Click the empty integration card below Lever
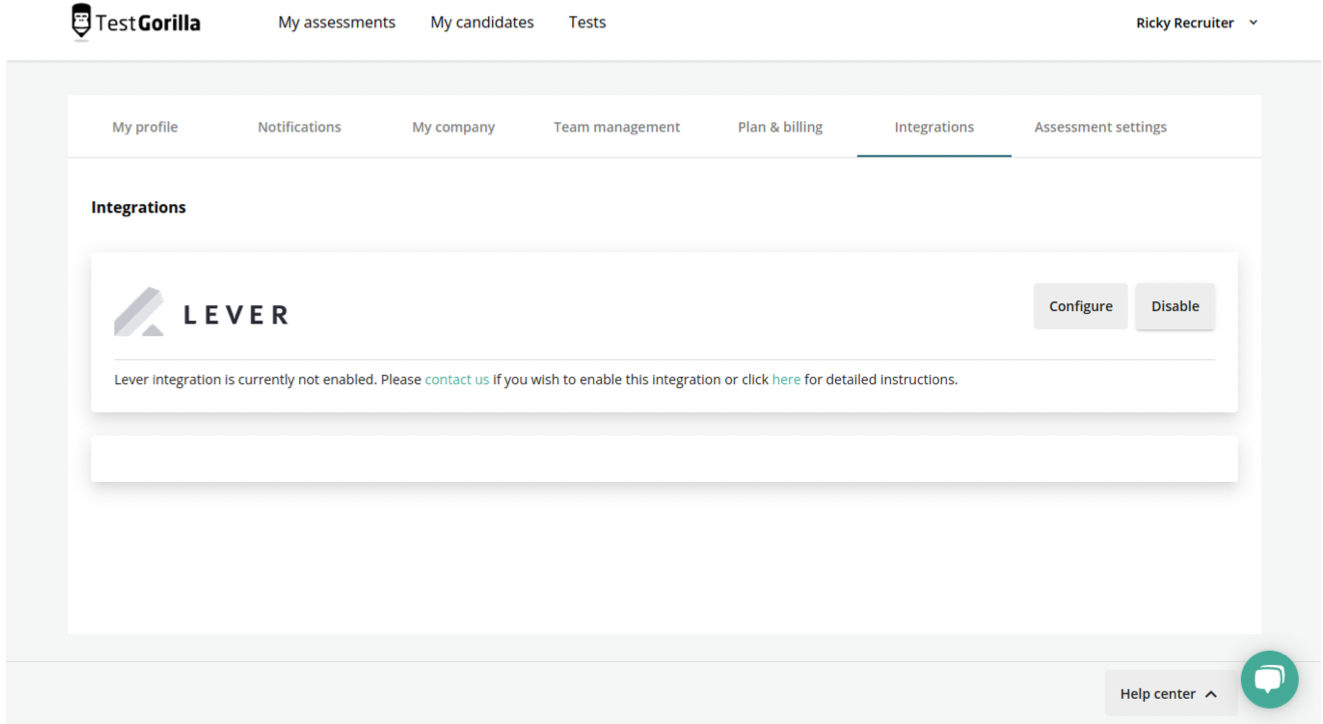 pyautogui.click(x=663, y=458)
